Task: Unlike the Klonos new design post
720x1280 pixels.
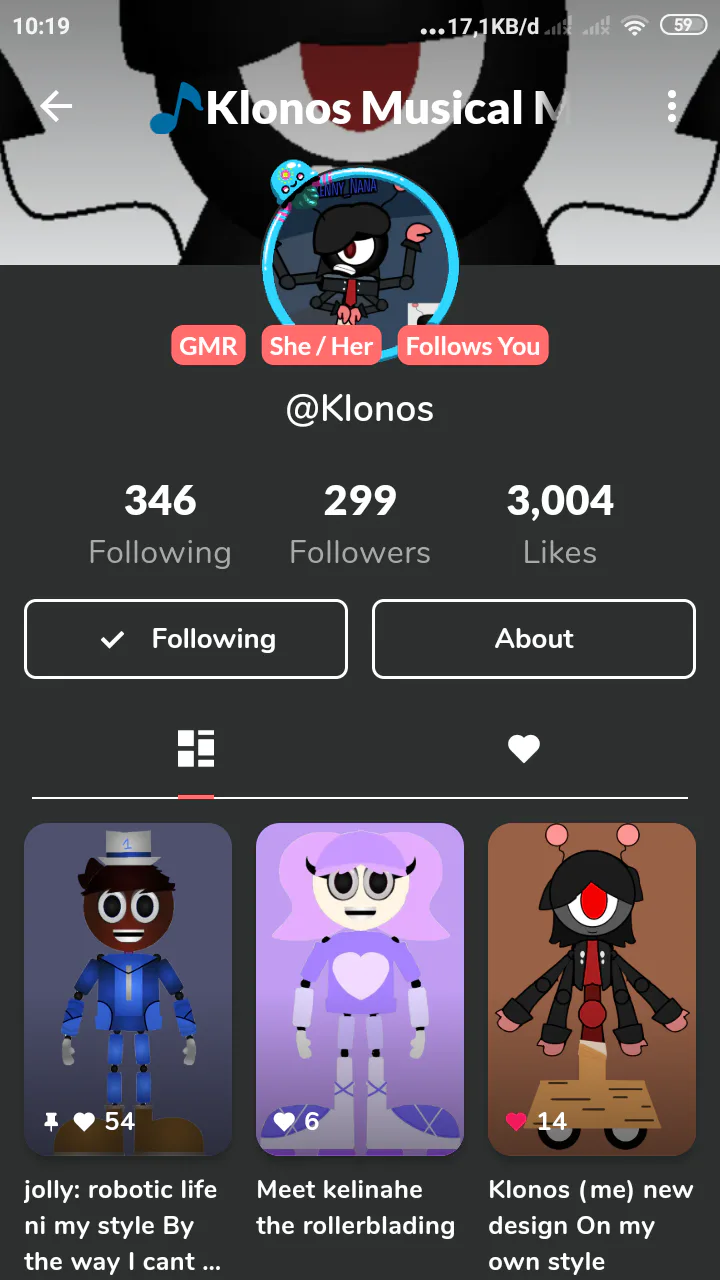Action: tap(516, 1122)
